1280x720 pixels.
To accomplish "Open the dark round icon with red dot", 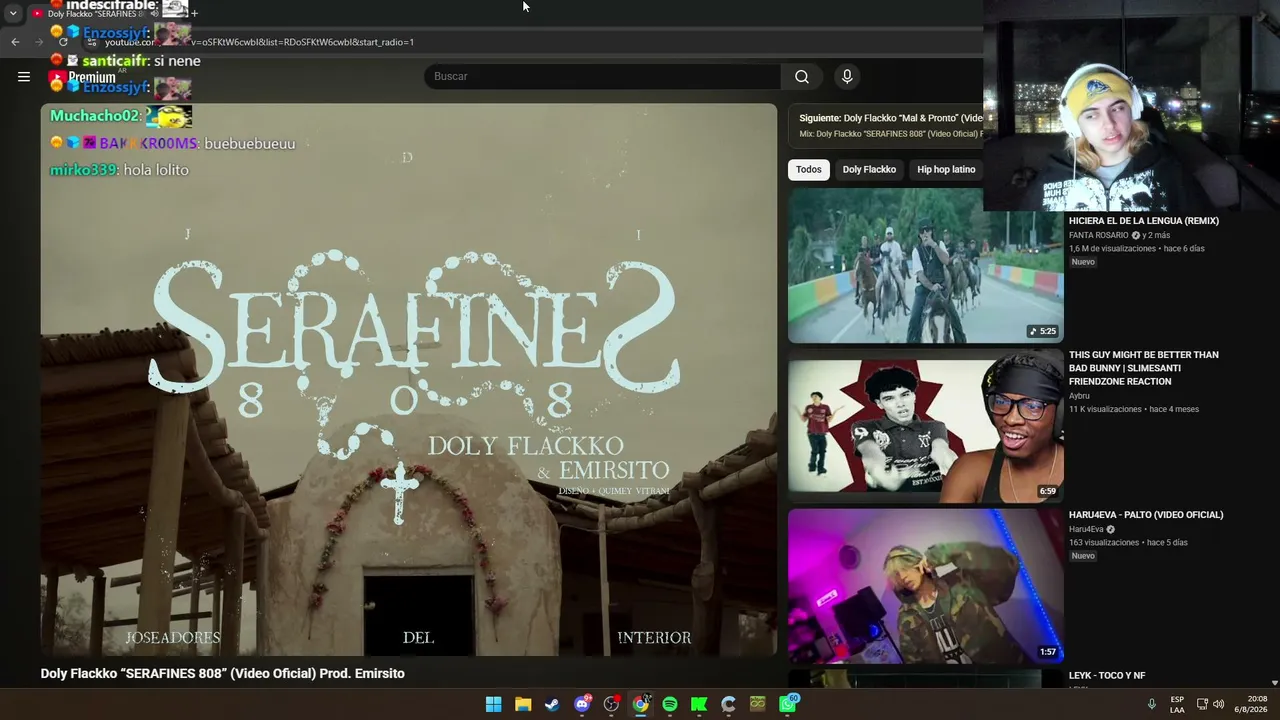I will tap(611, 704).
